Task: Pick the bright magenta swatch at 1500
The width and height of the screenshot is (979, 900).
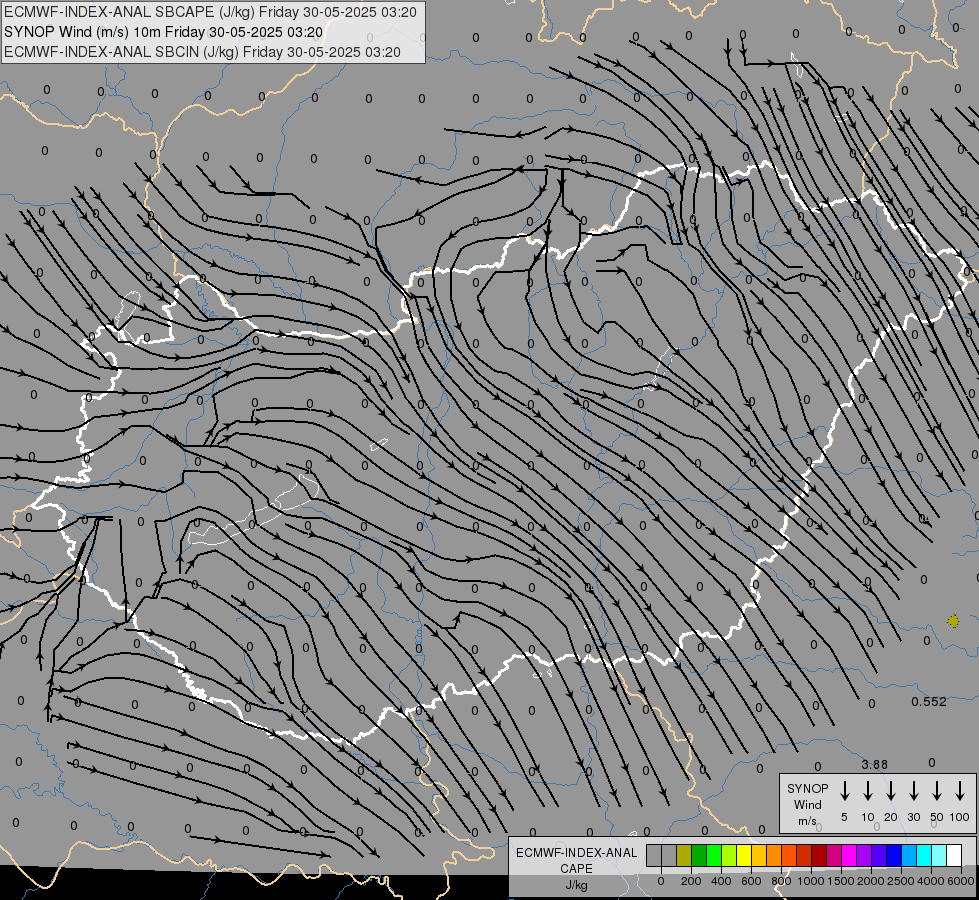Action: click(x=849, y=855)
